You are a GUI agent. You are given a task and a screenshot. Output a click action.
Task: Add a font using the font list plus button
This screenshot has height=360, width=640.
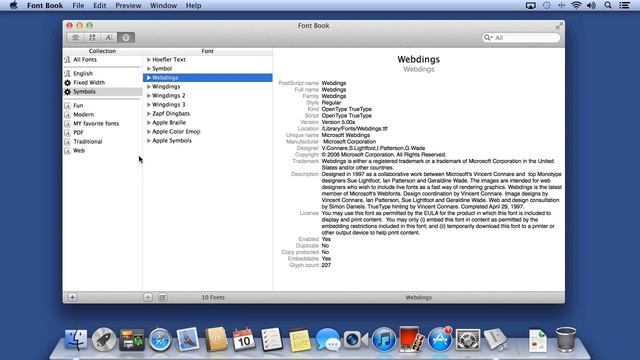click(148, 297)
